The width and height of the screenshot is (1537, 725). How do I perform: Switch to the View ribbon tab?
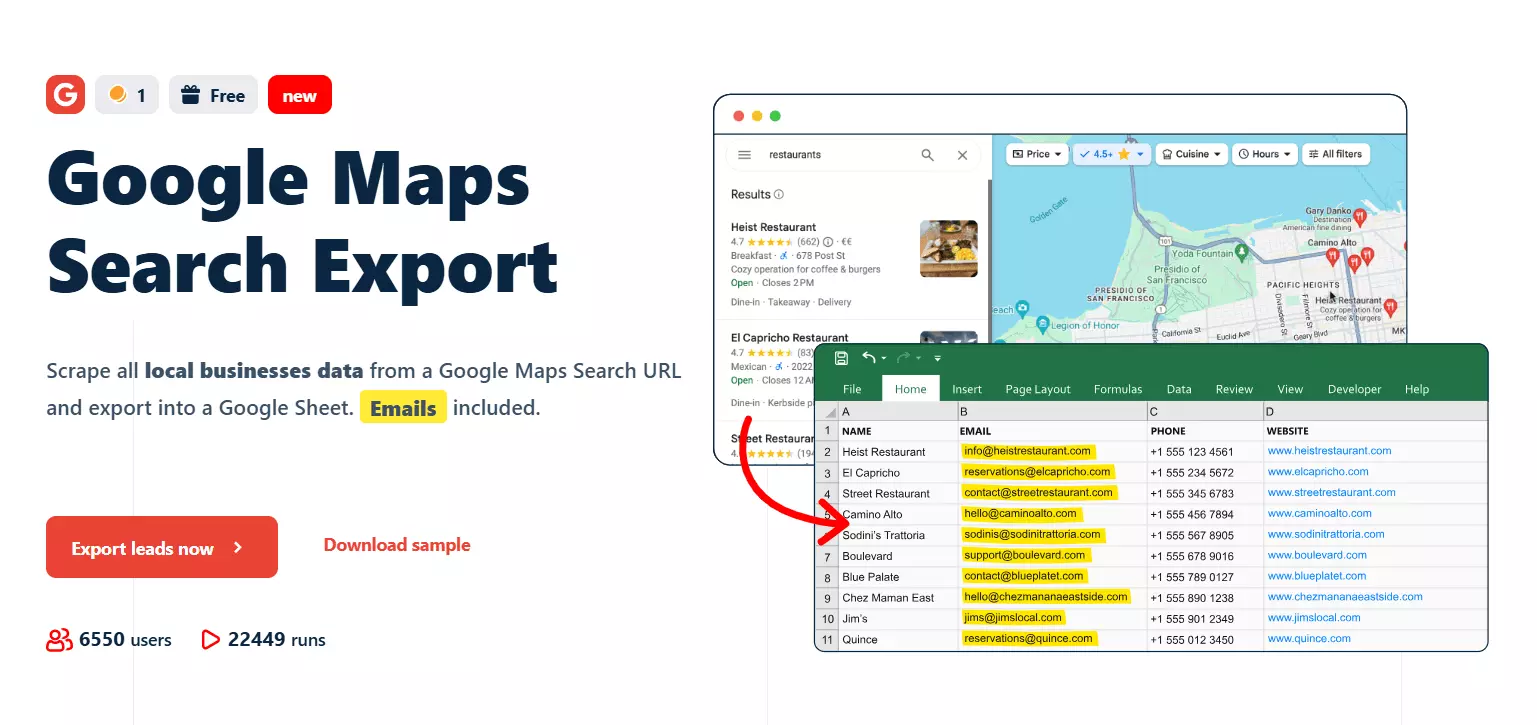(1290, 389)
